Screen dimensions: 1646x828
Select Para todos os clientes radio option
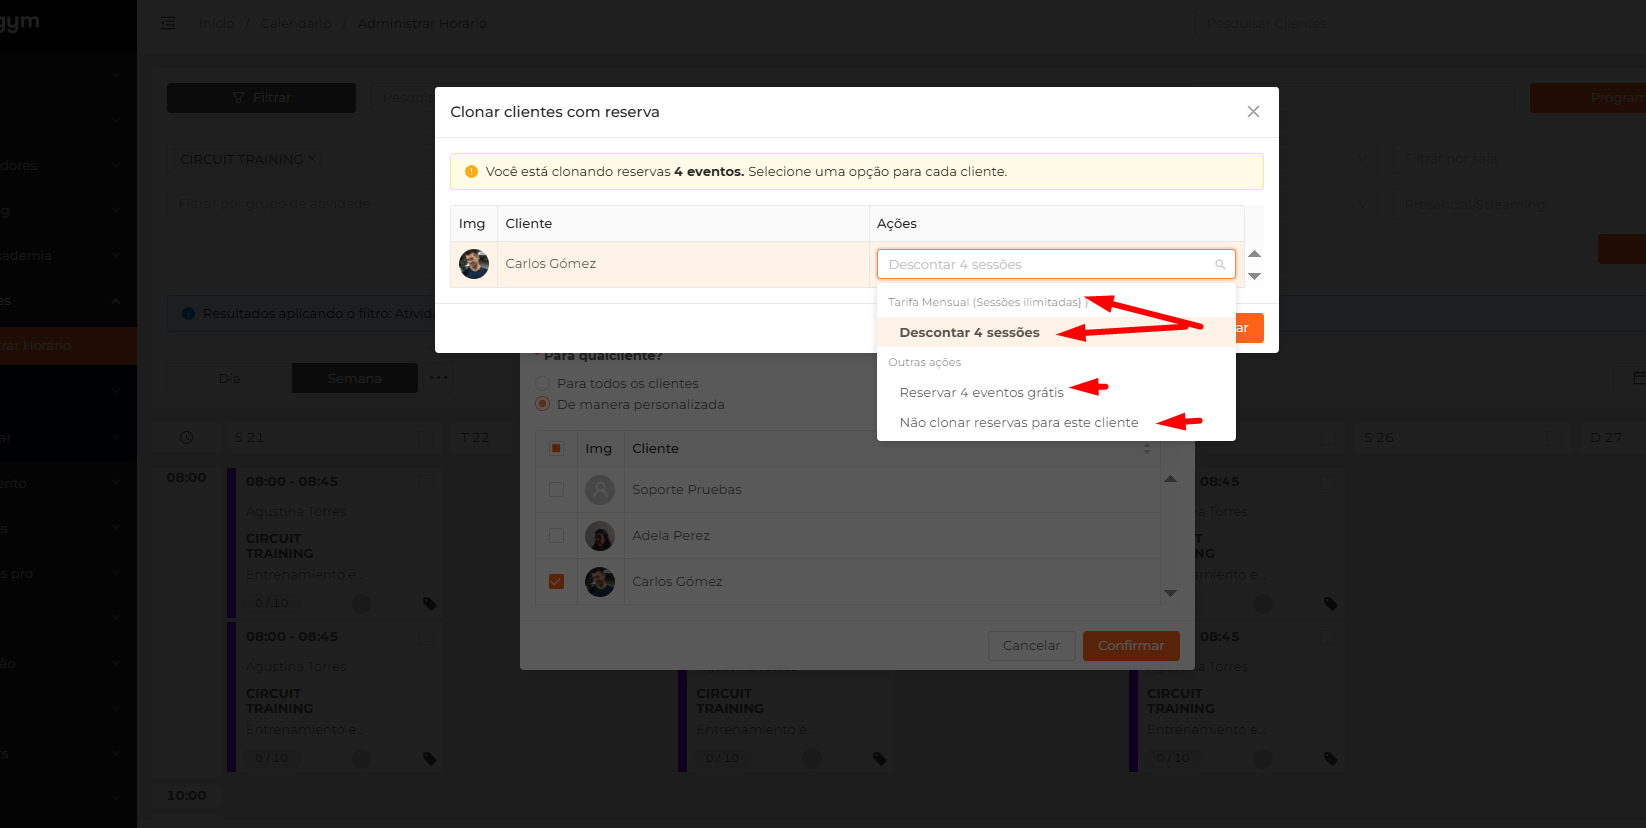coord(543,383)
